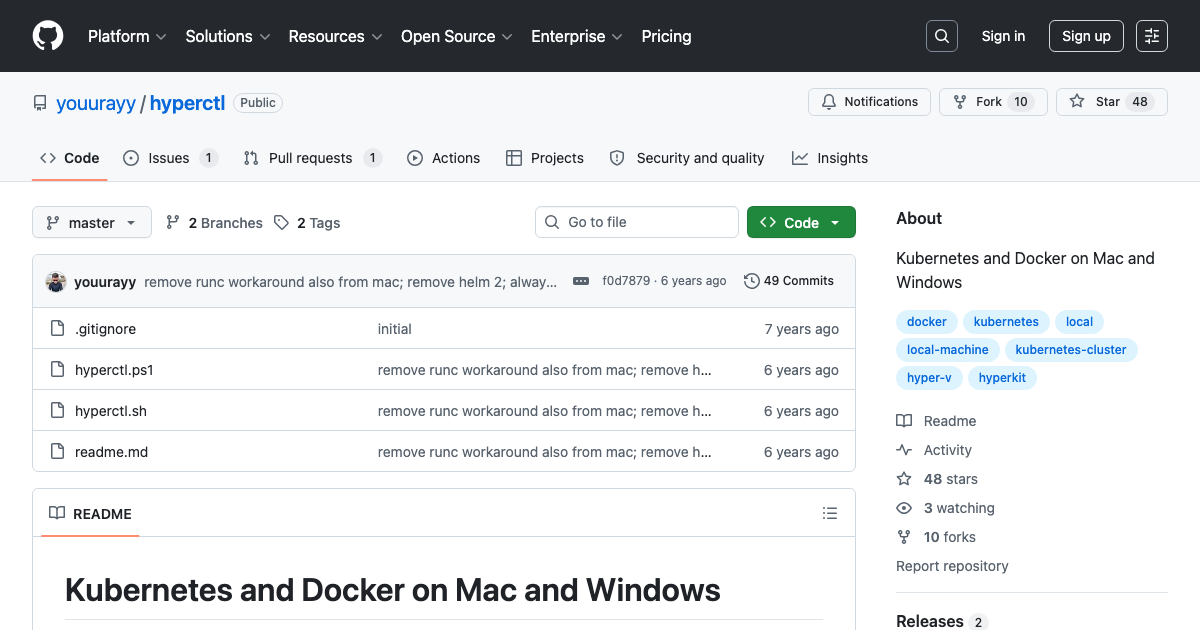
Task: Click the Sign in link
Action: 1003,36
